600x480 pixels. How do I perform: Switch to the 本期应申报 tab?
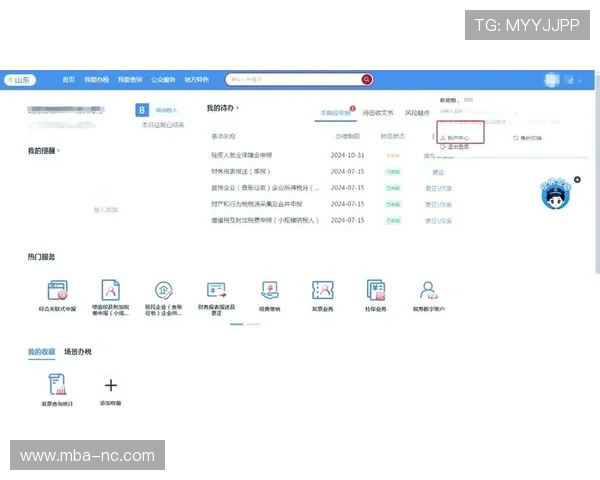[x=335, y=113]
